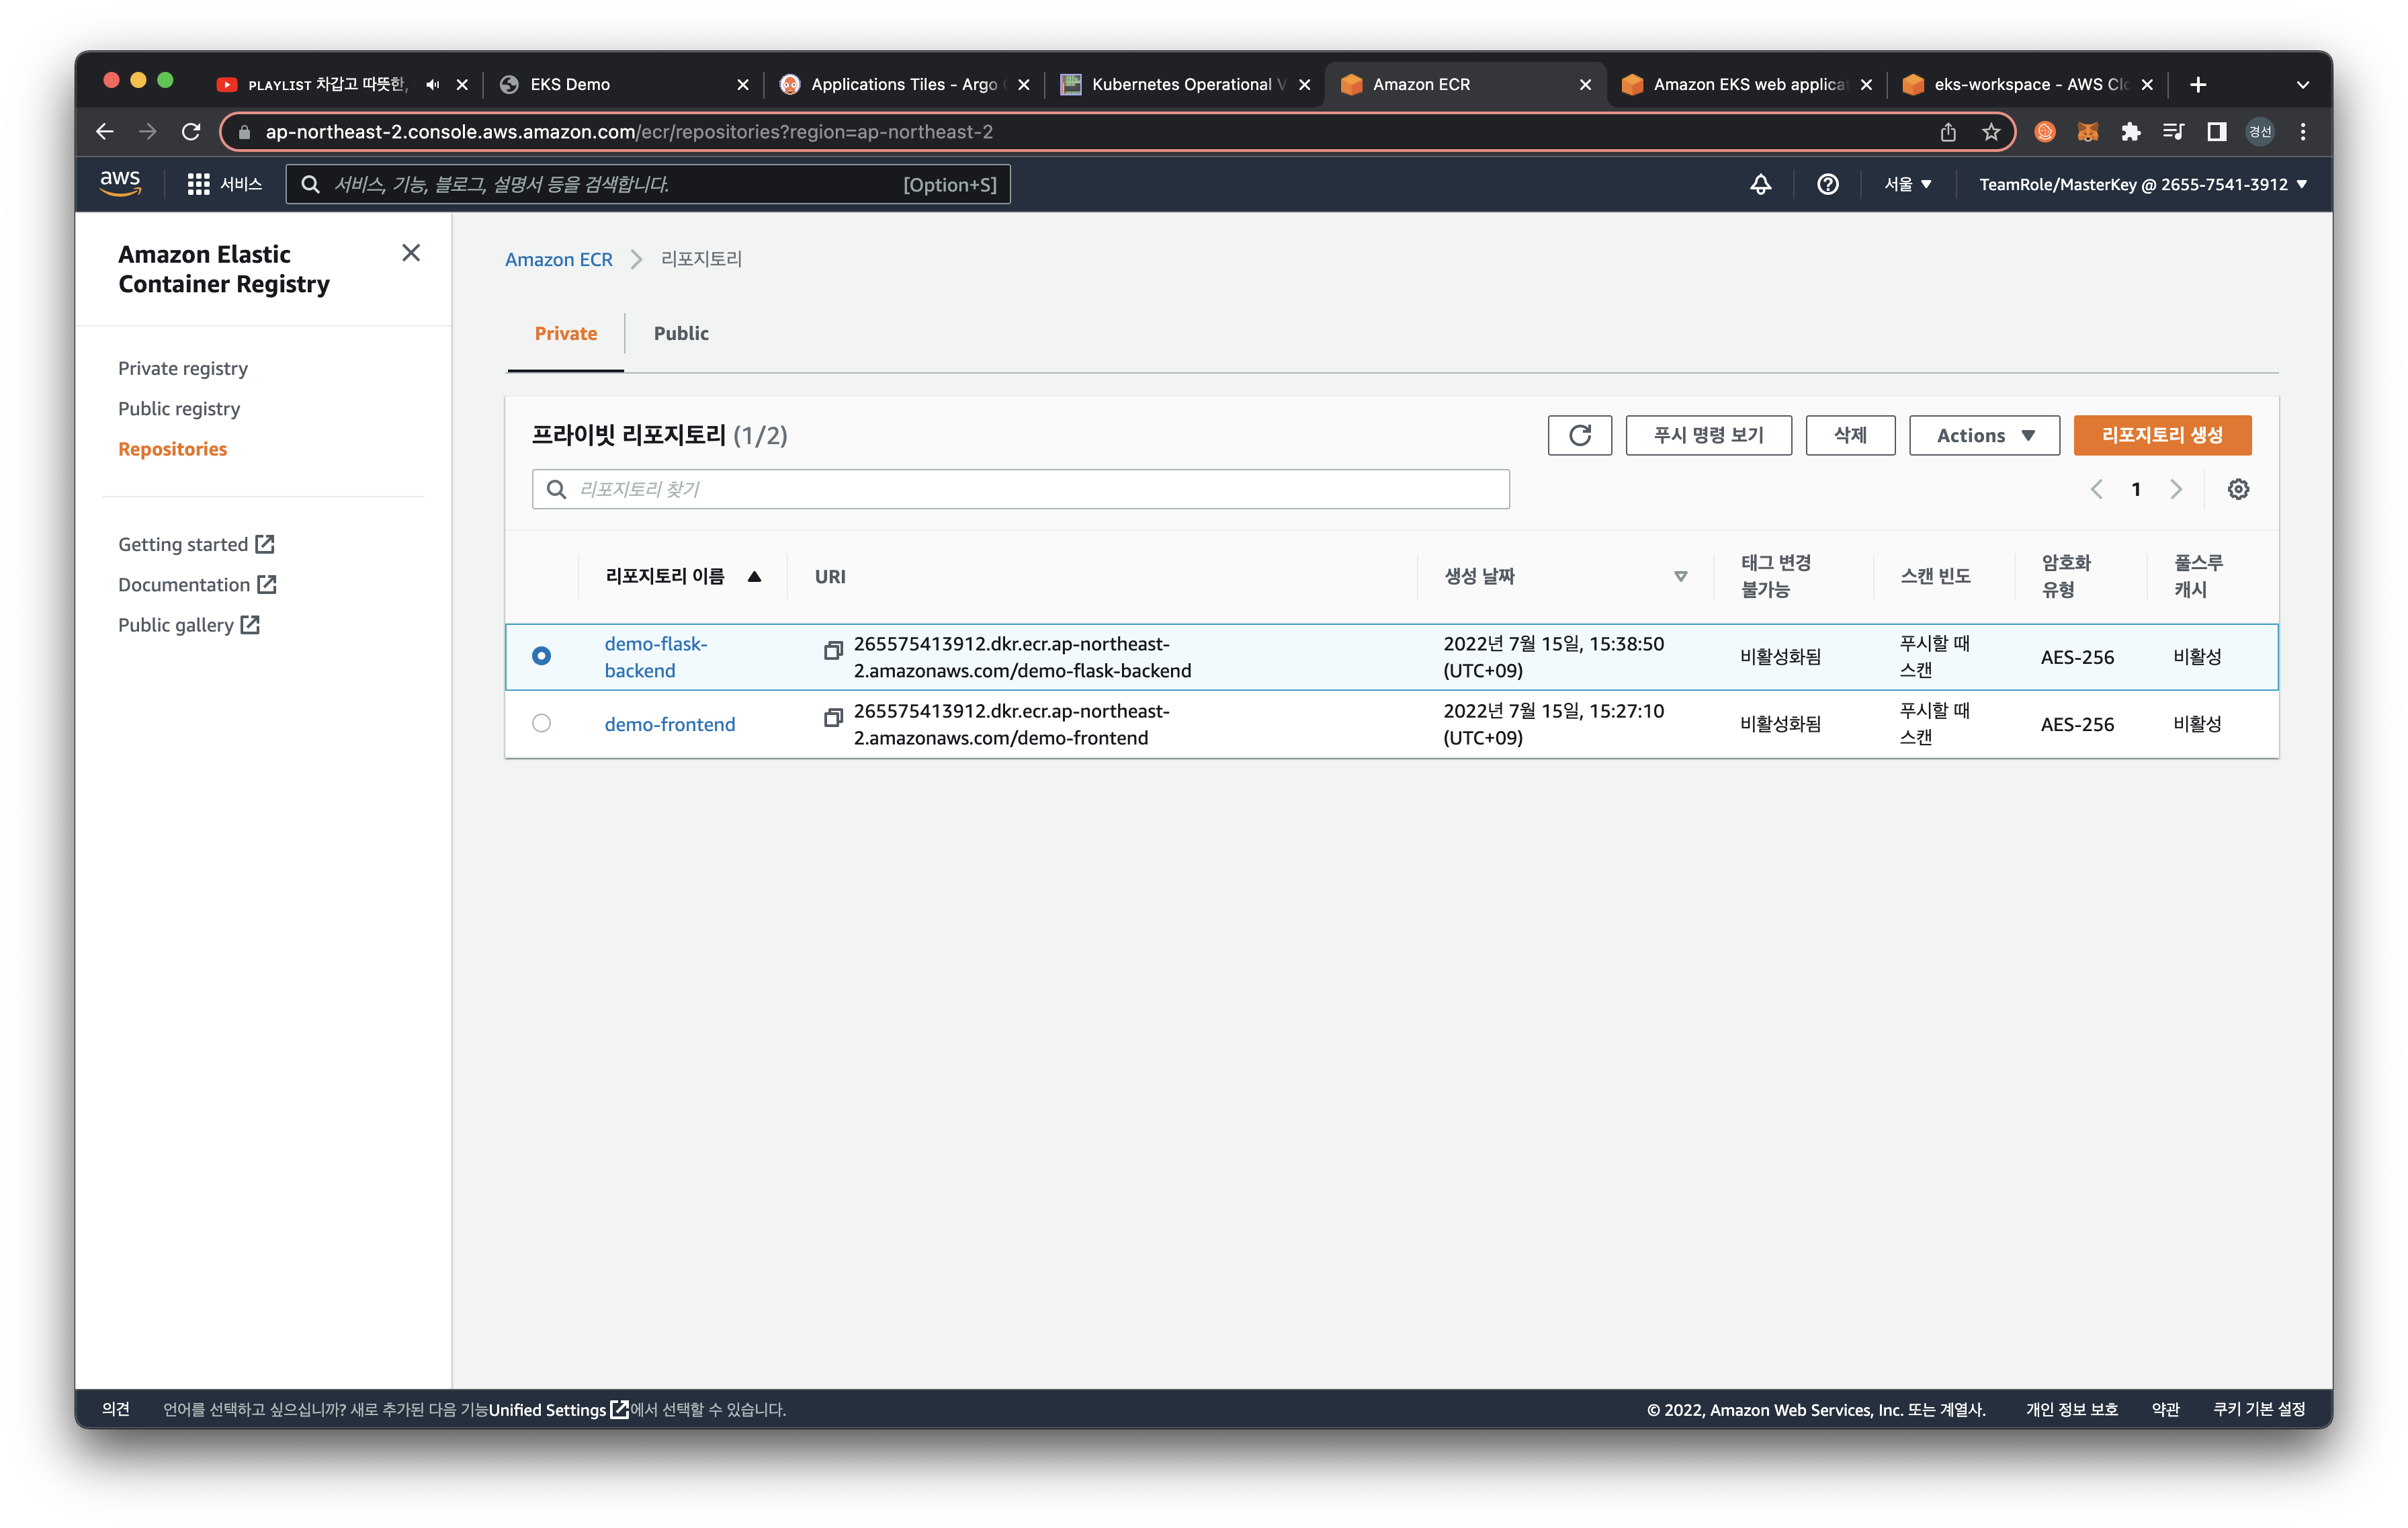
Task: Switch to Applications Tiles Argo tab
Action: pyautogui.click(x=904, y=85)
